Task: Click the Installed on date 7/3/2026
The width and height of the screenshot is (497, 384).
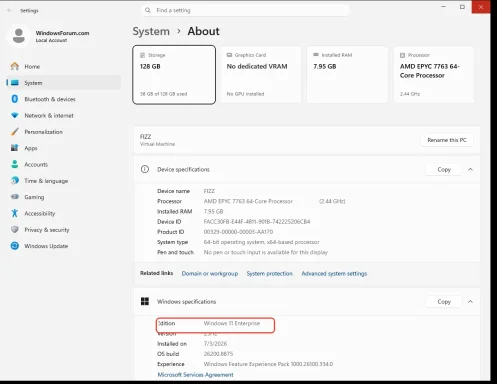Action: coord(215,344)
